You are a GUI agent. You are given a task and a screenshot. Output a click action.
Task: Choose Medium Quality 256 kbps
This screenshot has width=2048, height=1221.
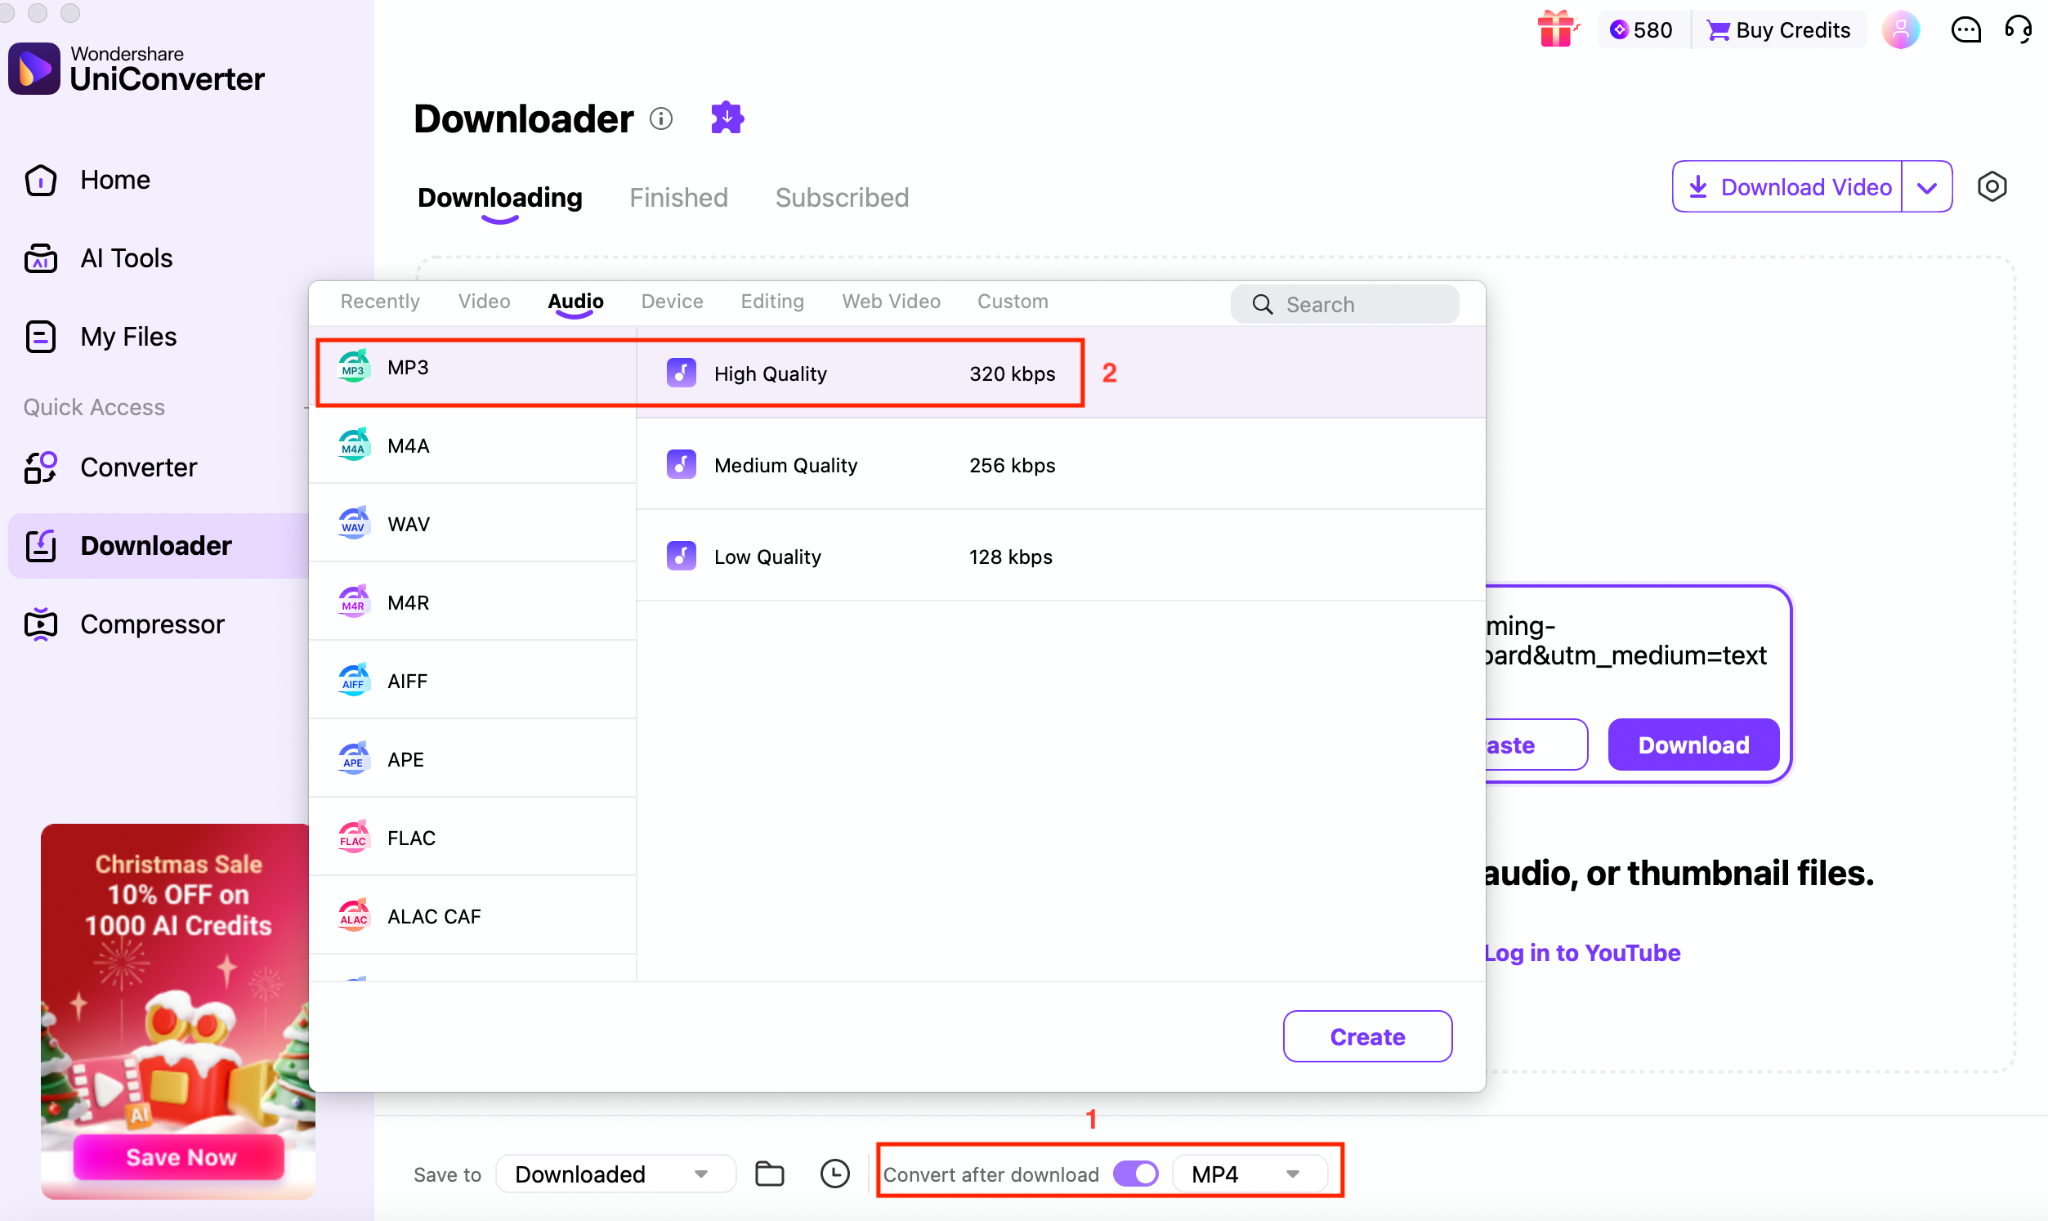coord(785,464)
